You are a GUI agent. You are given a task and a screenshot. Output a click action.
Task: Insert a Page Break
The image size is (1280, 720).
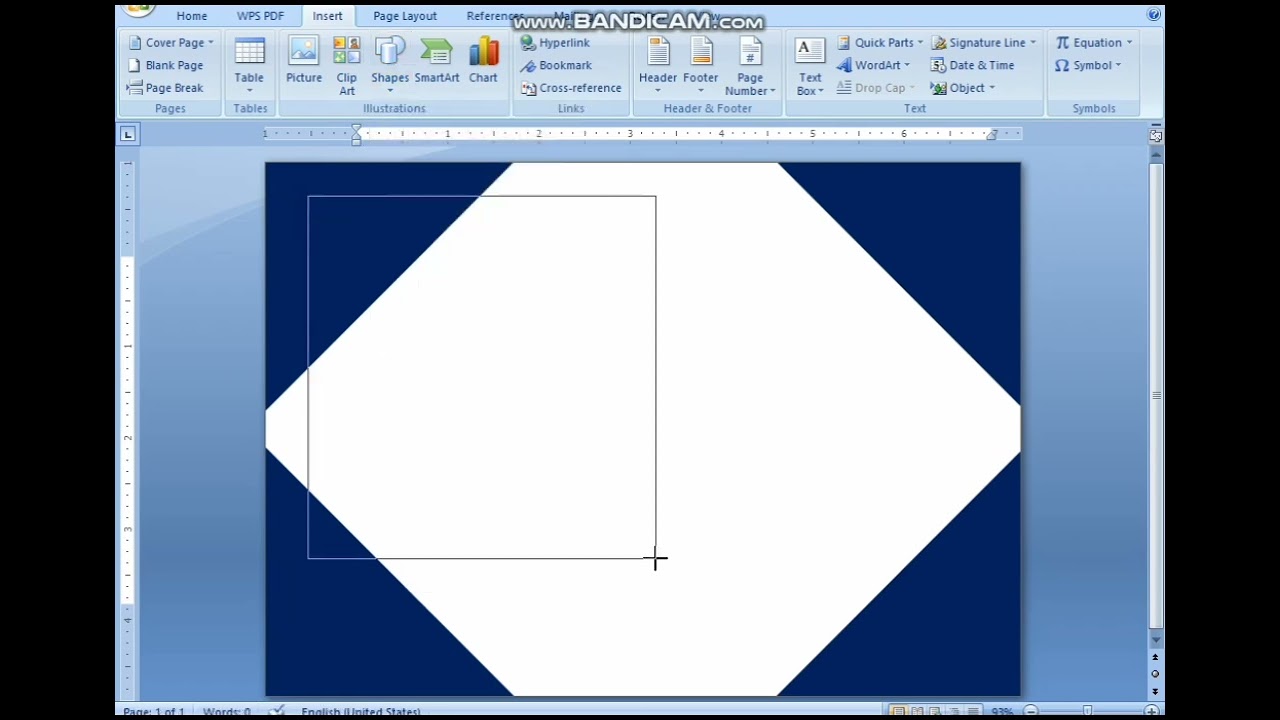(x=165, y=87)
